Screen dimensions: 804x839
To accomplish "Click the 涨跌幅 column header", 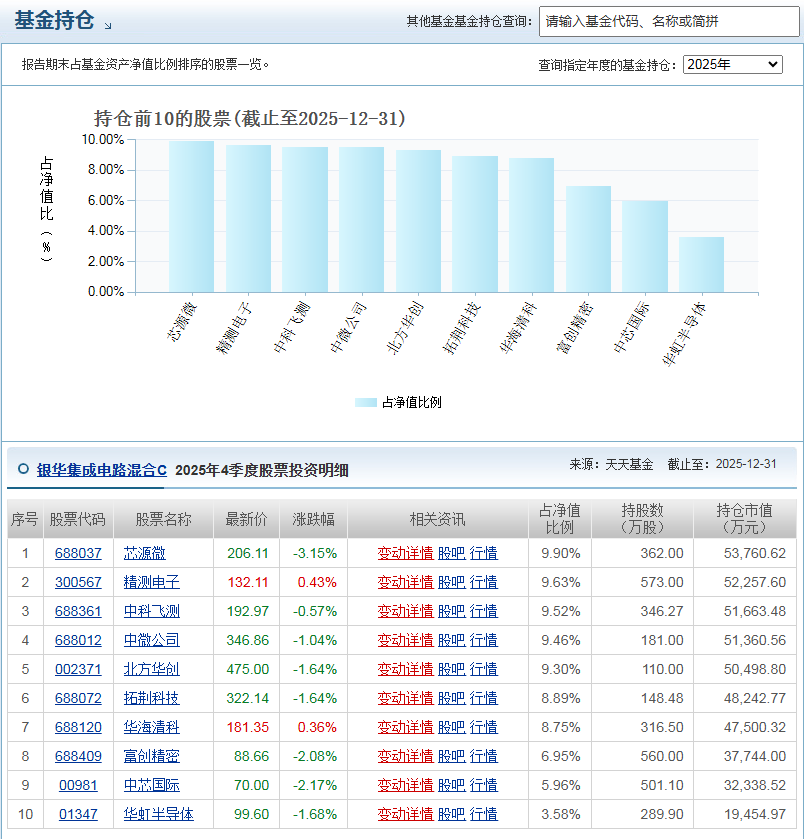I will (313, 519).
